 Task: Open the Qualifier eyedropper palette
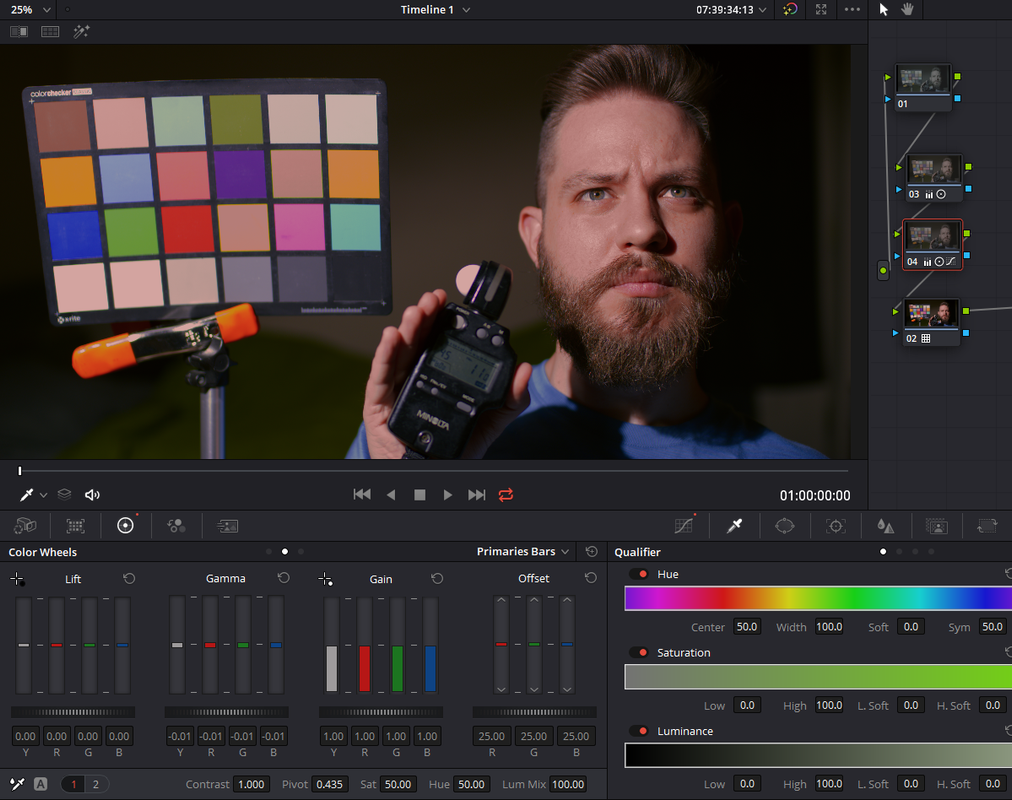734,526
